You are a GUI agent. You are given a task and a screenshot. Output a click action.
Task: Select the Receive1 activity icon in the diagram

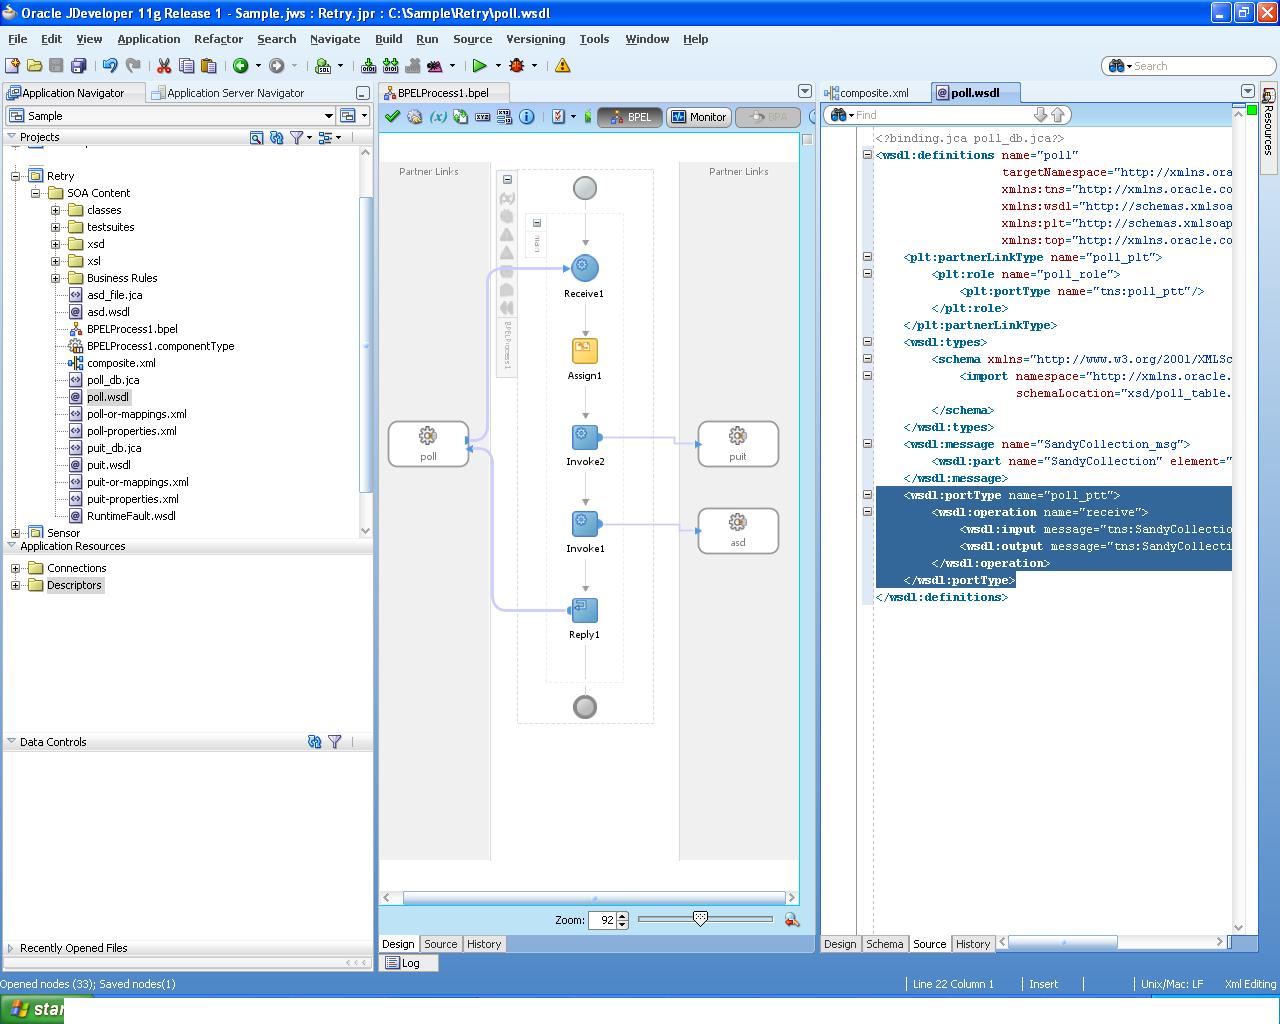584,266
